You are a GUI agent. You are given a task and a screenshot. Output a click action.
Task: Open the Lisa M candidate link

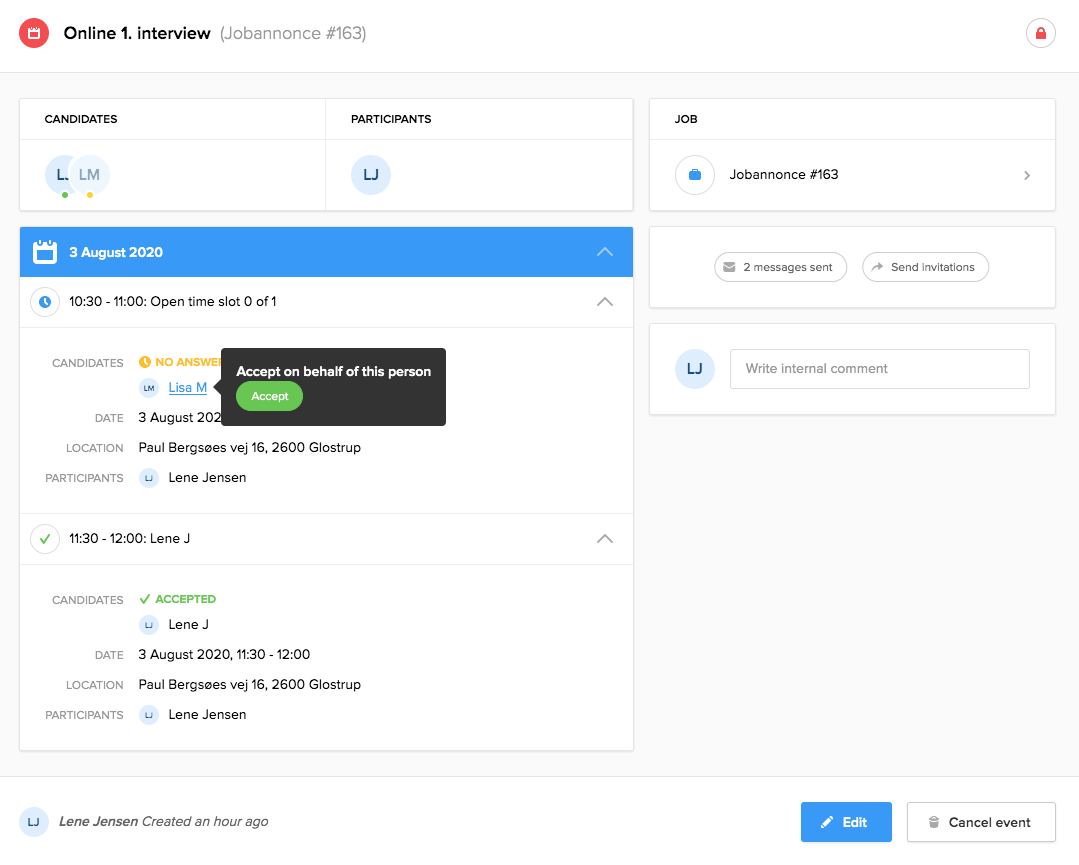(x=187, y=388)
